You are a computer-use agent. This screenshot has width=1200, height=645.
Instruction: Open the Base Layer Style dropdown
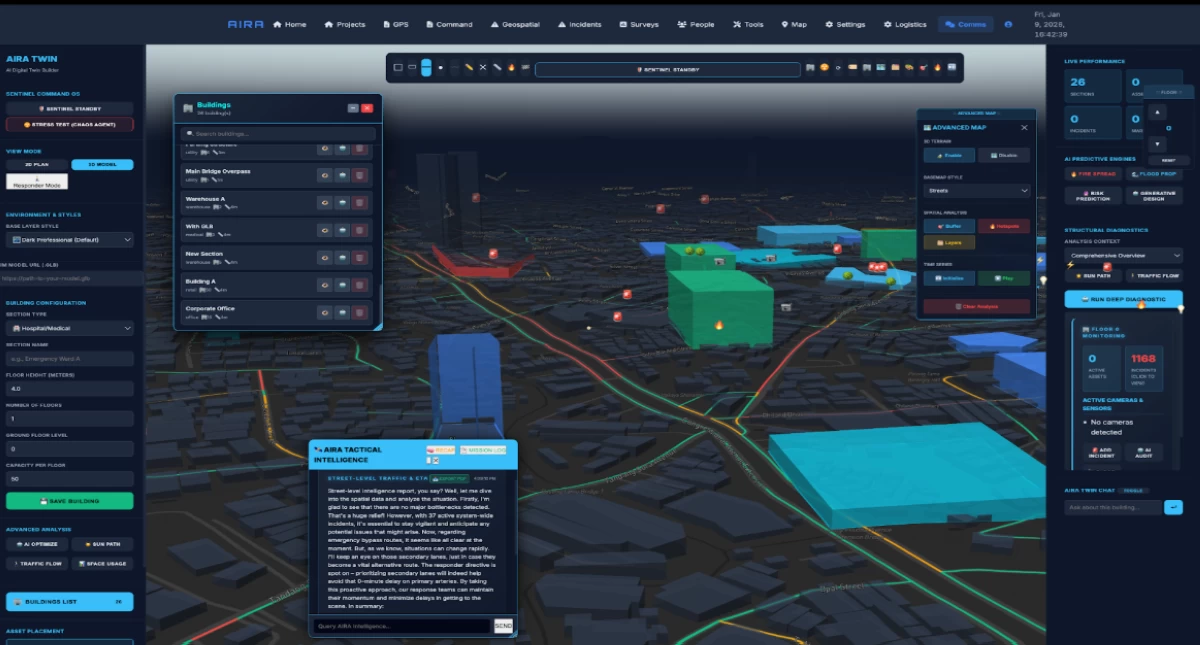(69, 240)
